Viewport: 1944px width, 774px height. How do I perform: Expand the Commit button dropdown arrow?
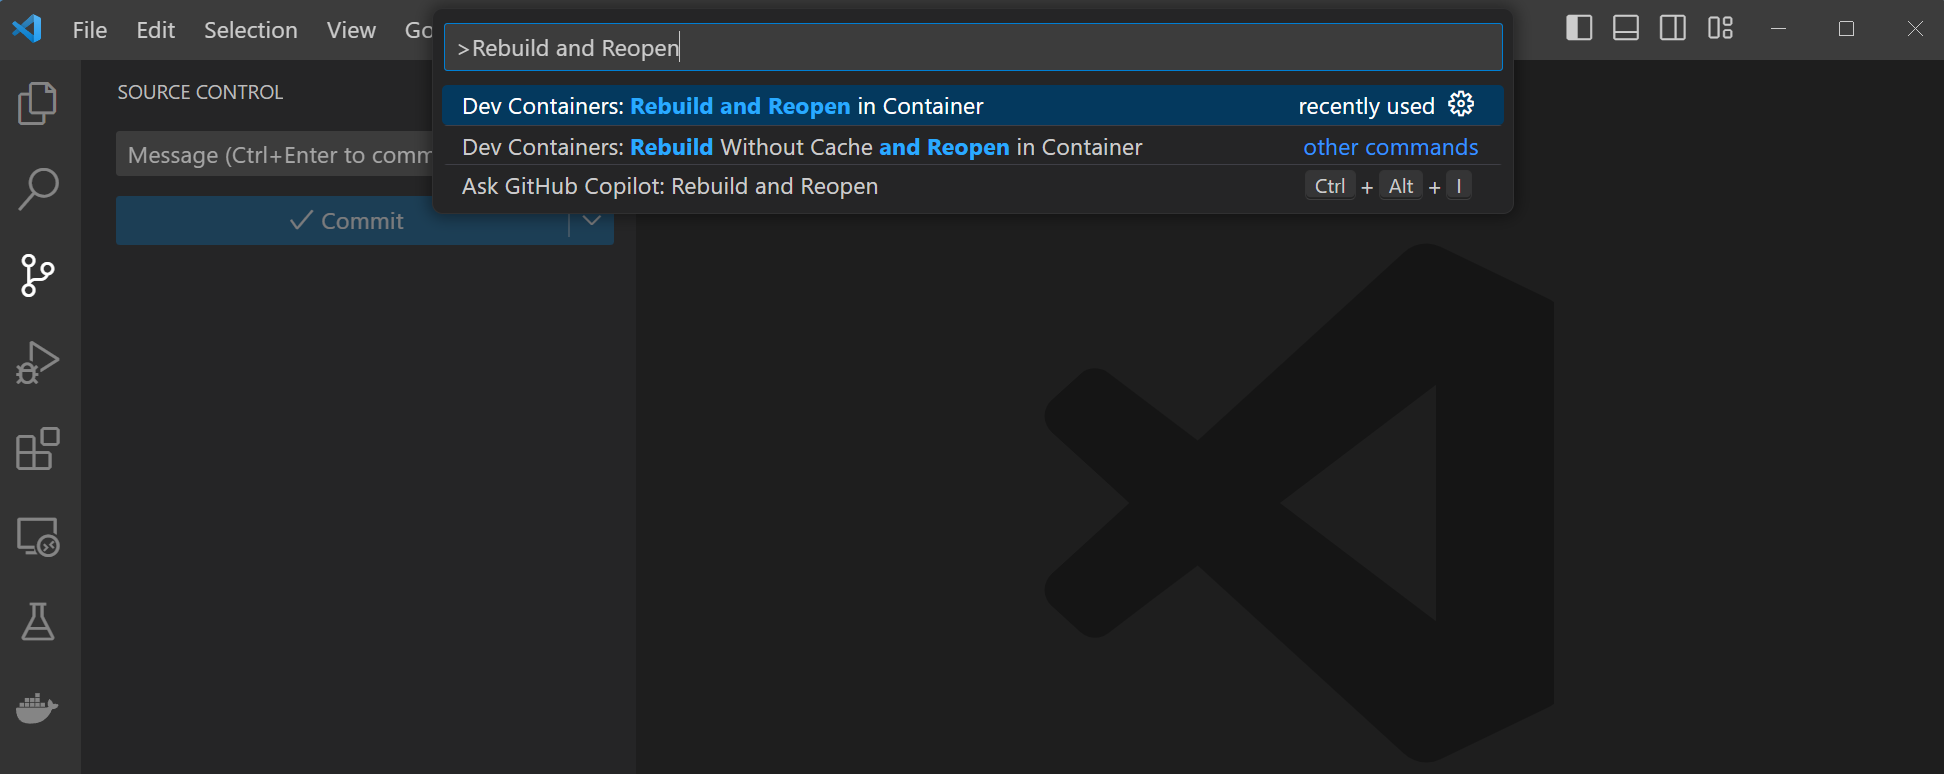(592, 220)
